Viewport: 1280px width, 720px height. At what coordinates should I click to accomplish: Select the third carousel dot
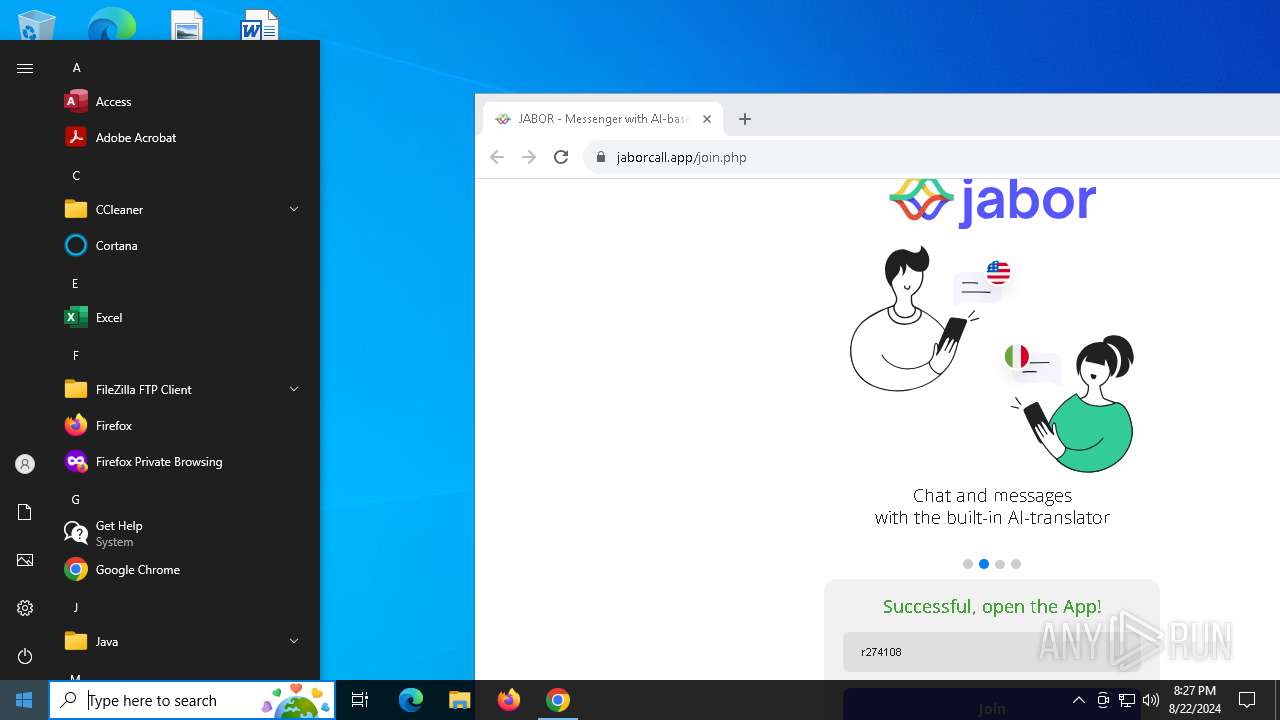(x=1000, y=564)
